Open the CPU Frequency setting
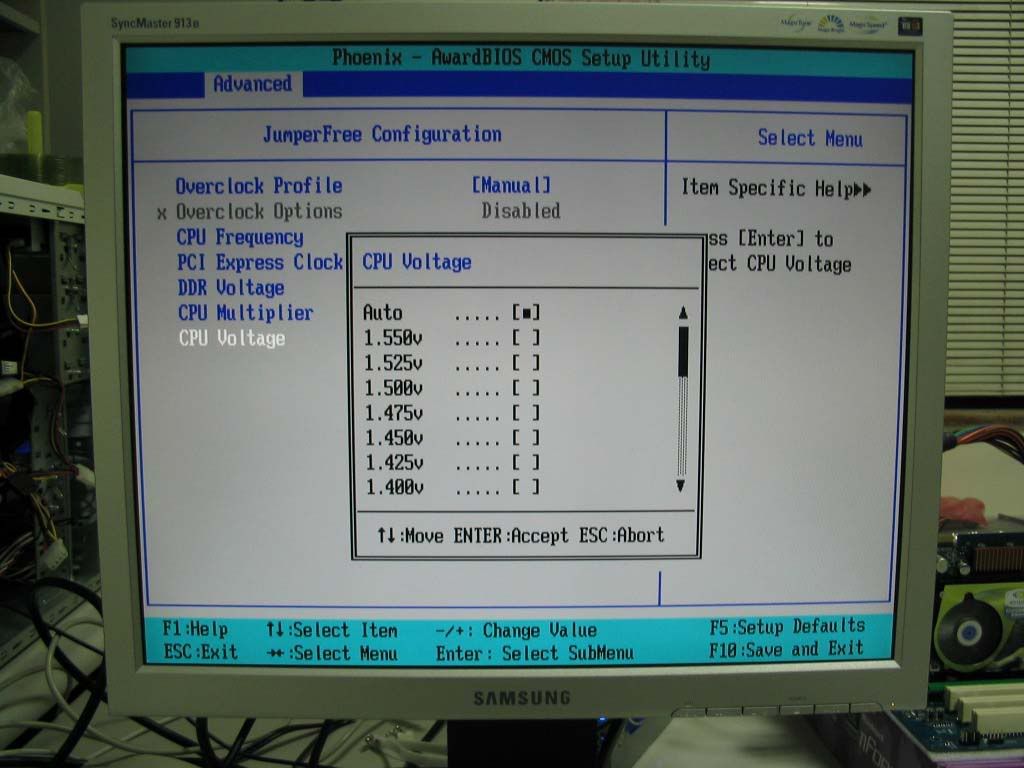The height and width of the screenshot is (768, 1024). (240, 237)
